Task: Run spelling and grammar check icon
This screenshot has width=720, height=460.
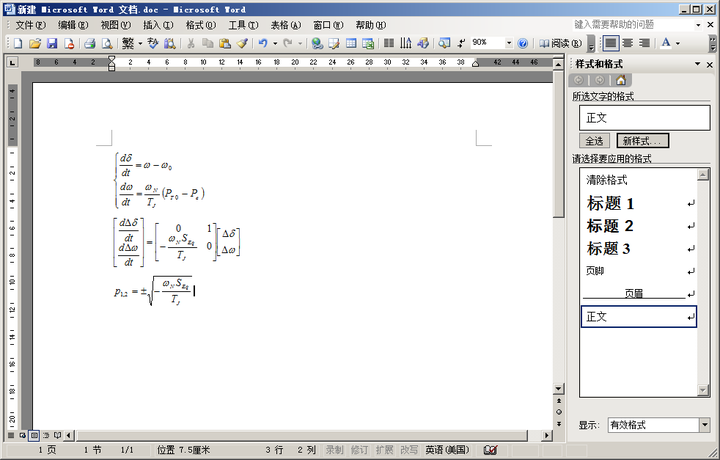Action: click(x=152, y=43)
